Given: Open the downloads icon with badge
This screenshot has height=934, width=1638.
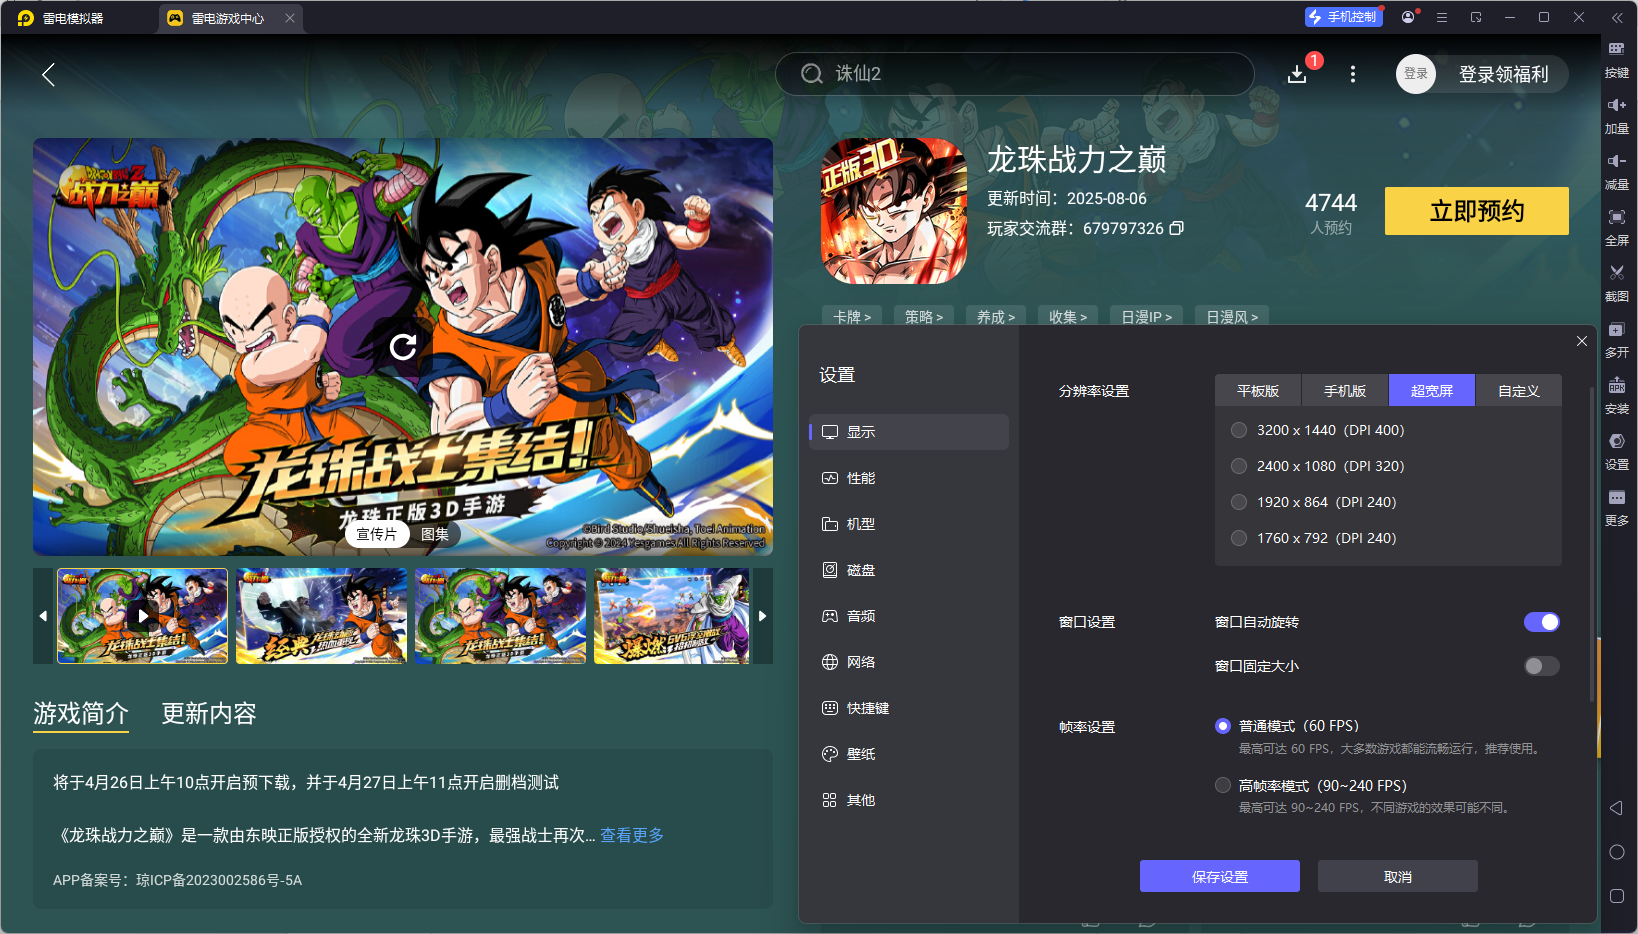Looking at the screenshot, I should 1298,74.
